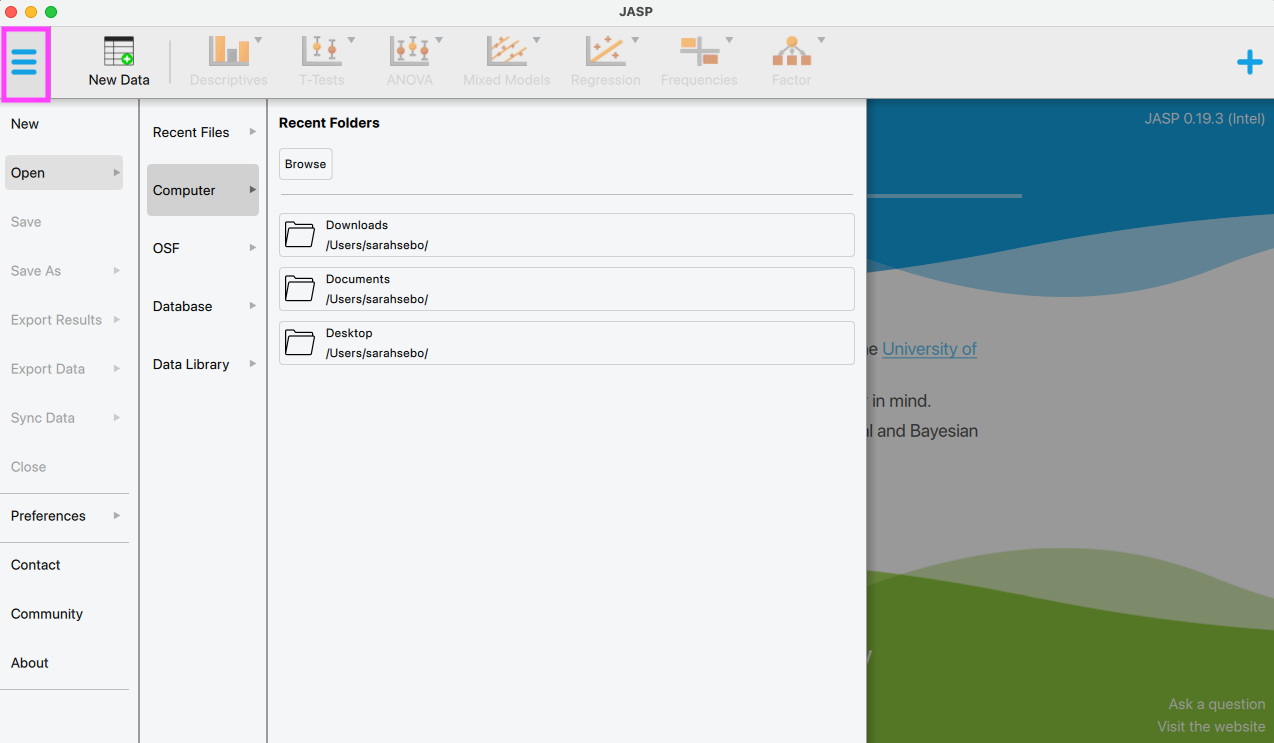Image resolution: width=1274 pixels, height=743 pixels.
Task: Open the Desktop folder entry
Action: pyautogui.click(x=566, y=343)
